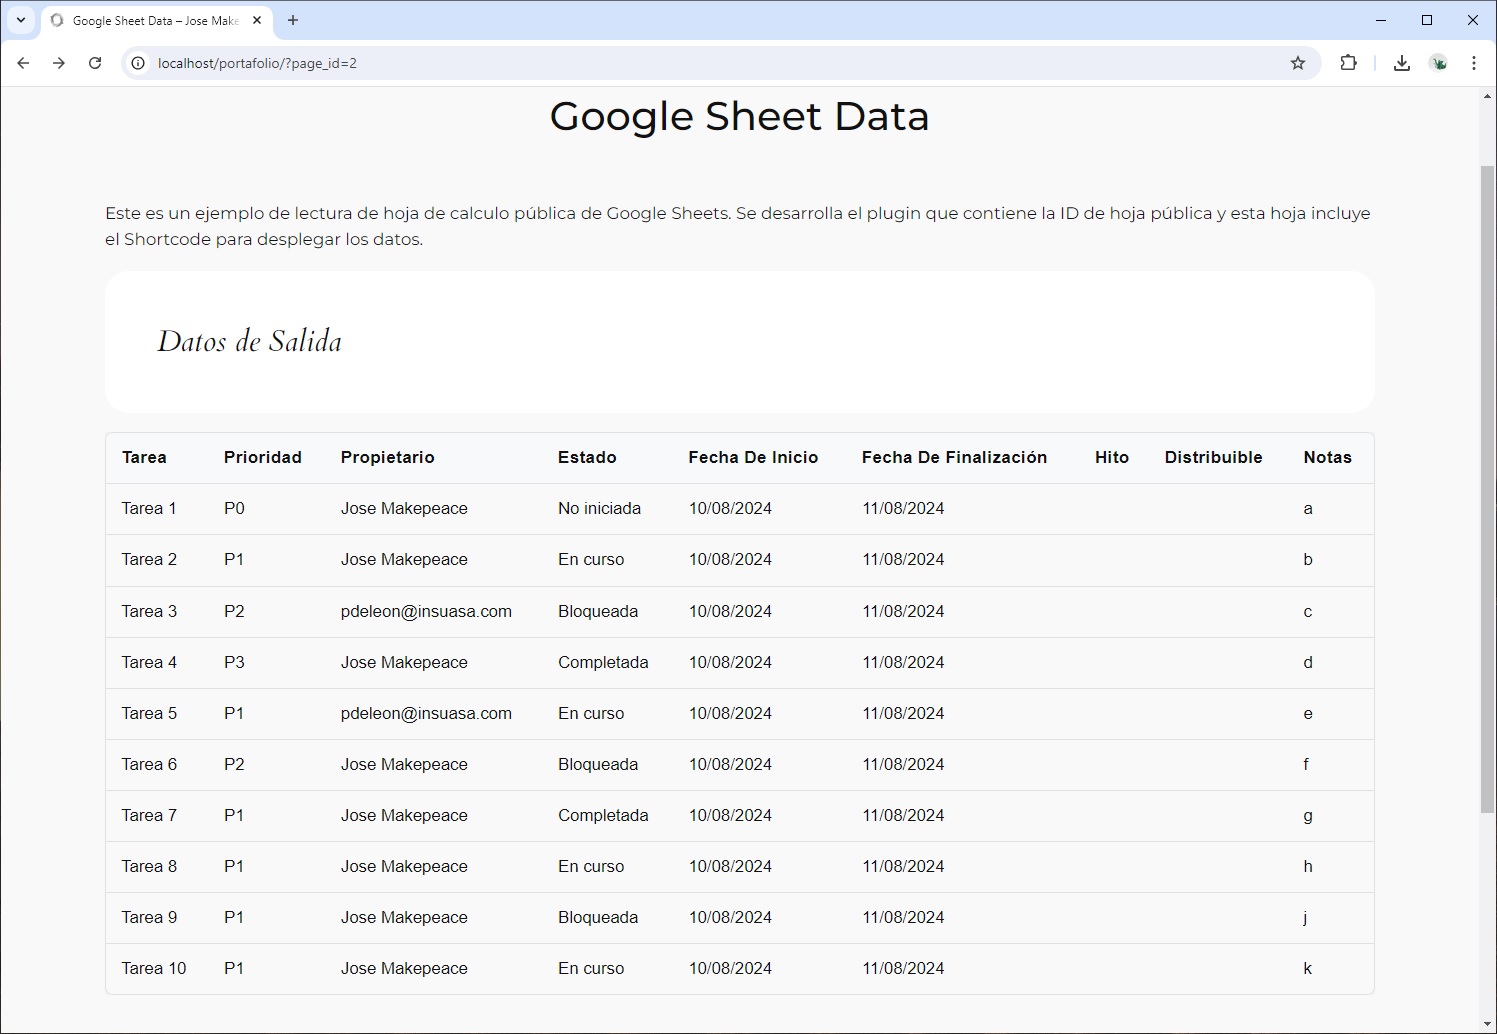
Task: Click Bloqueada status in Tarea 9 row
Action: coord(598,917)
